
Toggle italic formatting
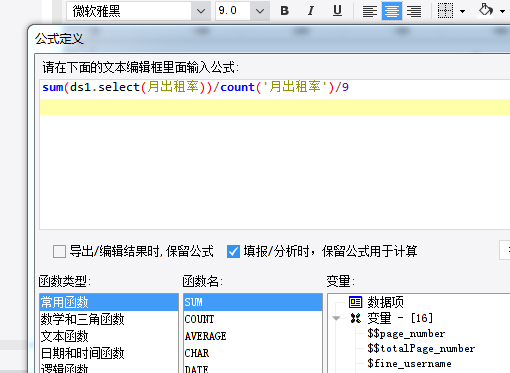311,11
